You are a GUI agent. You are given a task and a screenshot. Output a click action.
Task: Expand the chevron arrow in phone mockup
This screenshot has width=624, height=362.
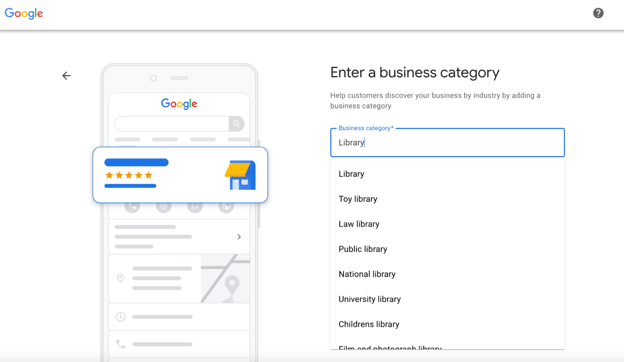point(239,237)
